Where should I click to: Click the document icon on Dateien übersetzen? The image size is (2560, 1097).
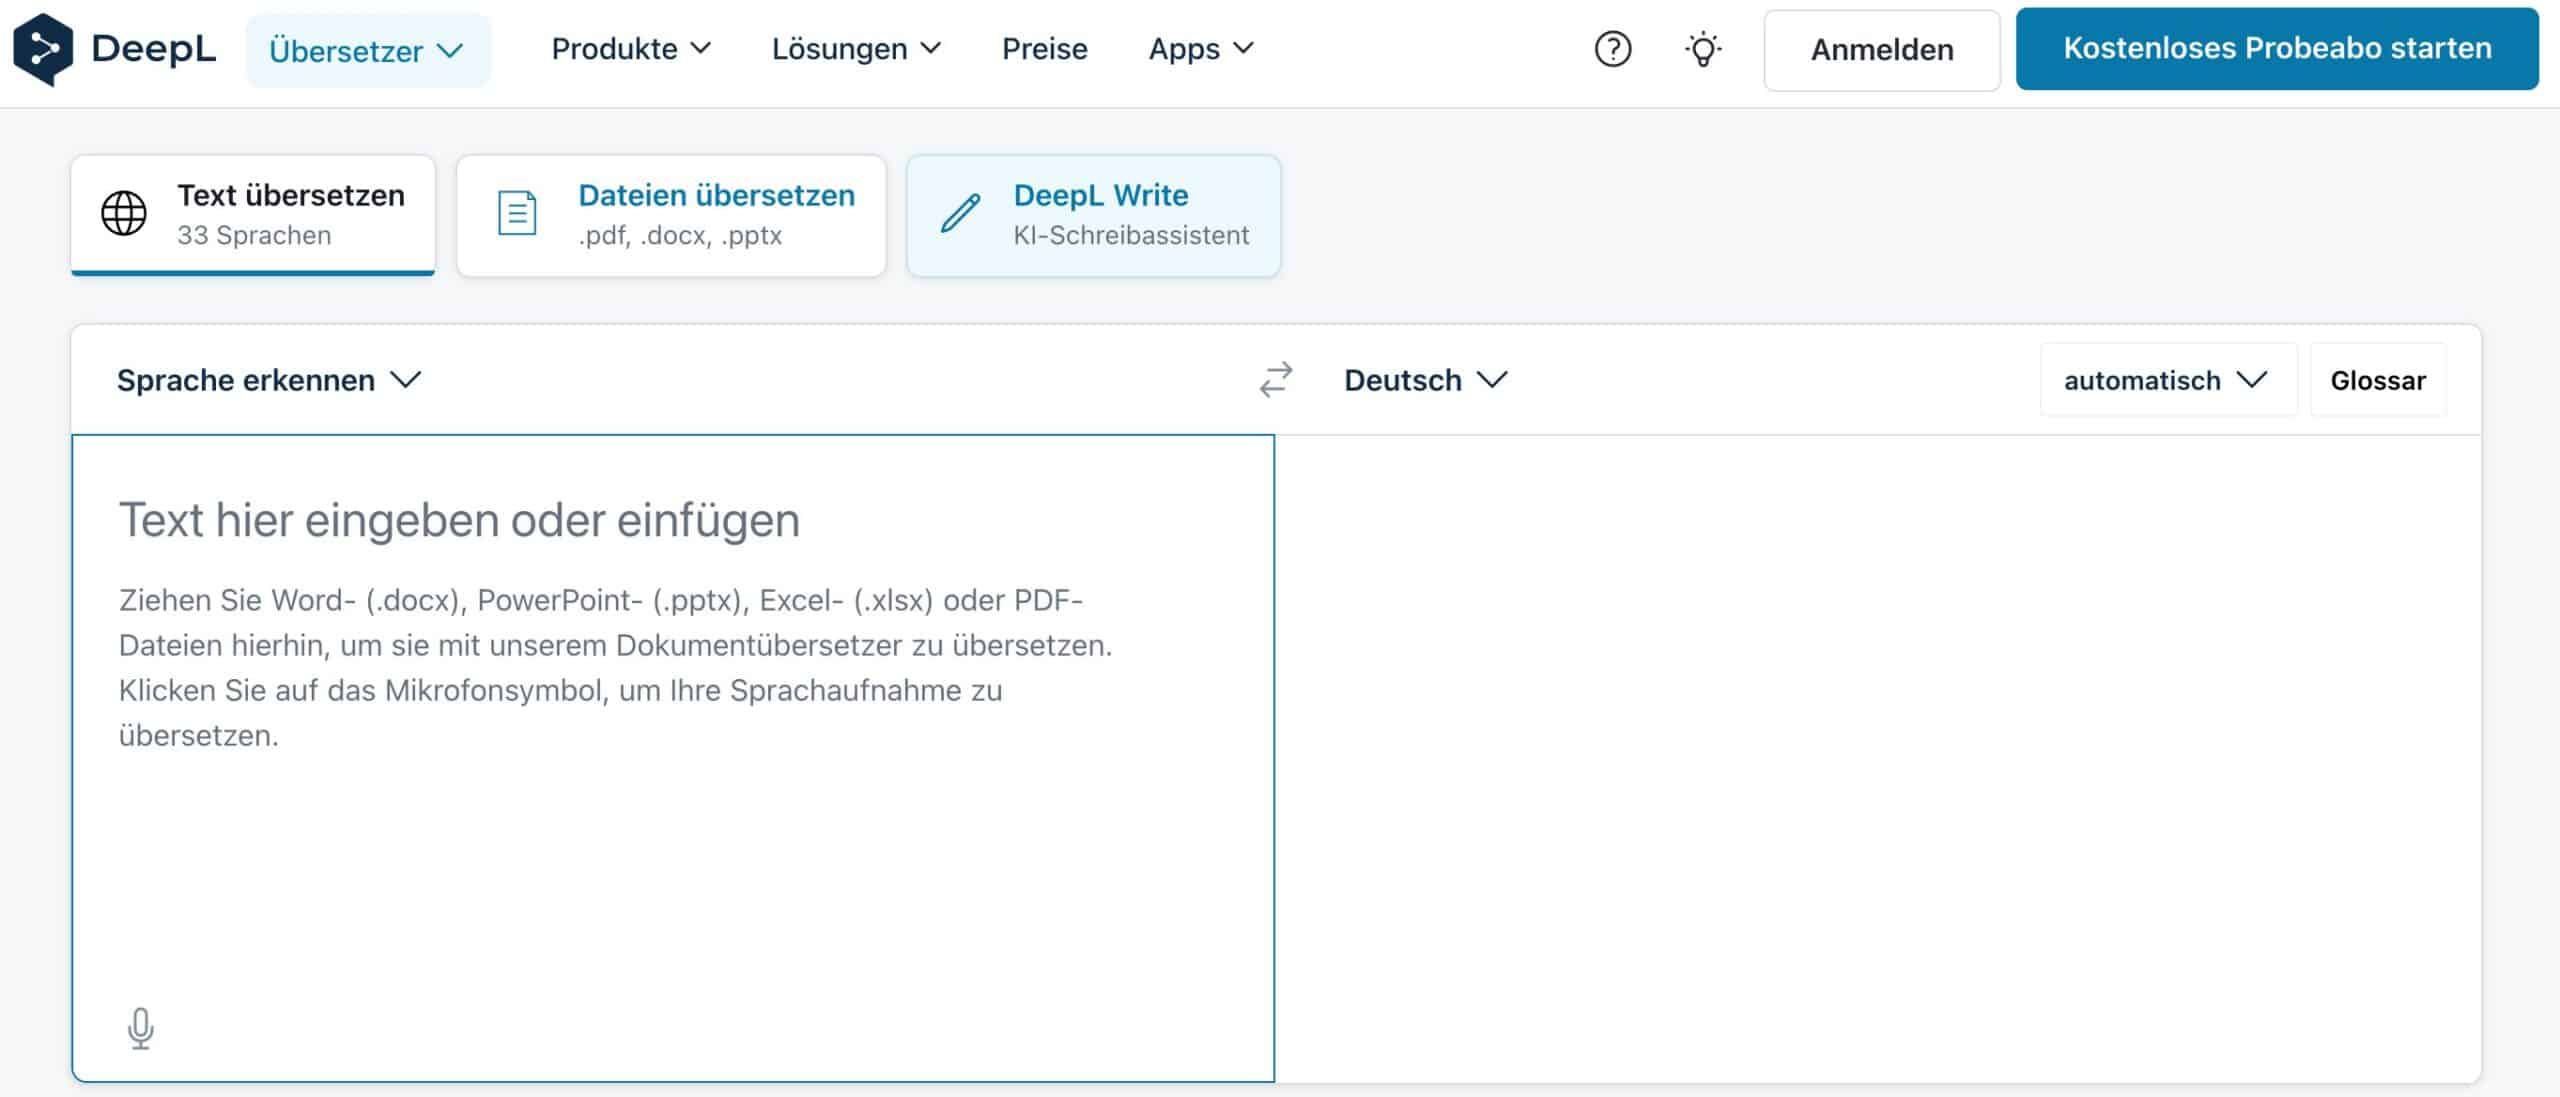click(x=517, y=213)
